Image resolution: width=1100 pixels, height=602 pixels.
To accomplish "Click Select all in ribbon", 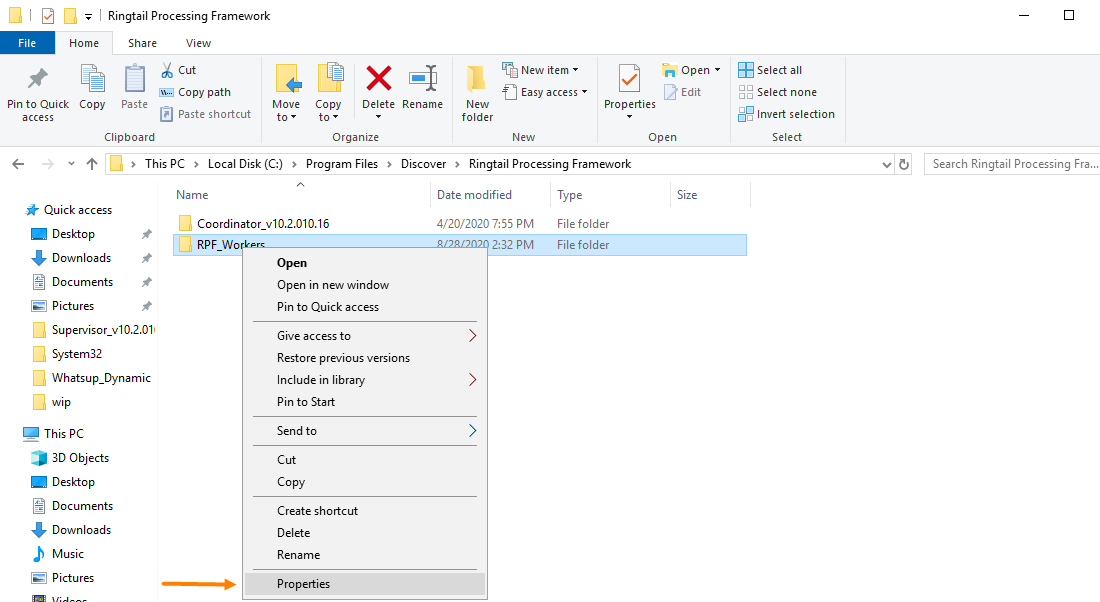I will 770,70.
